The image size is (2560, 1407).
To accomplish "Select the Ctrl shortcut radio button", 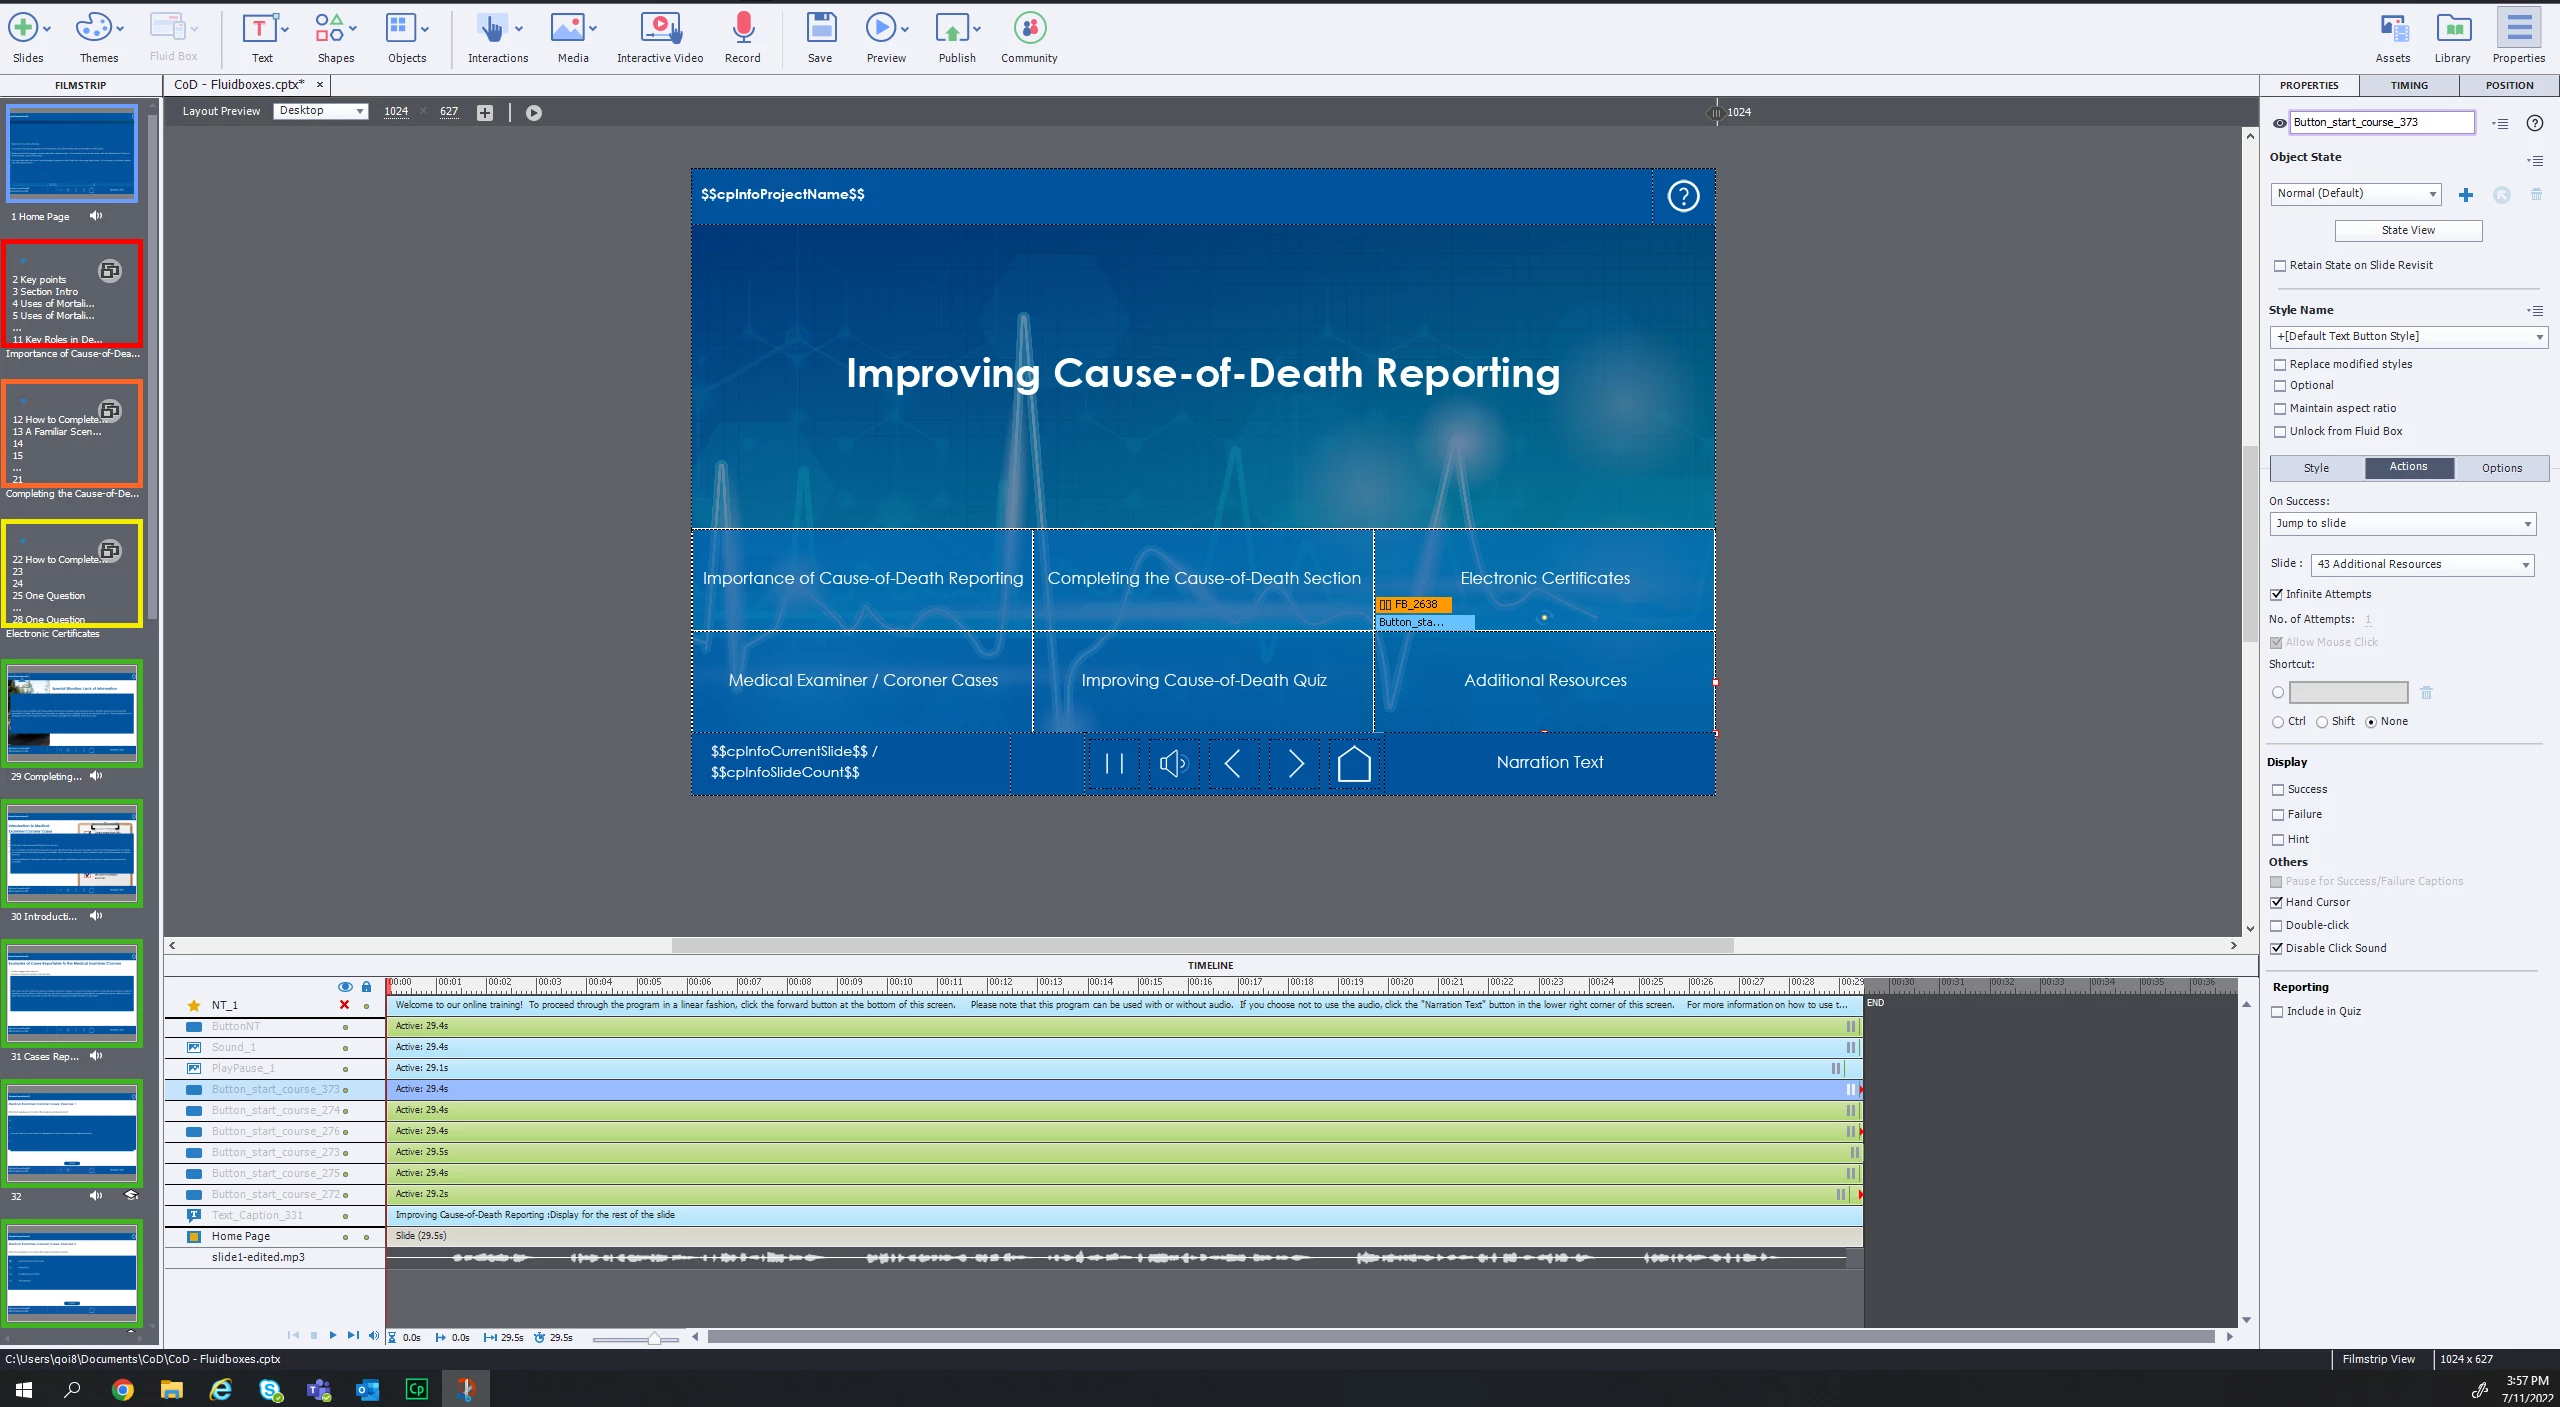I will pos(2278,722).
